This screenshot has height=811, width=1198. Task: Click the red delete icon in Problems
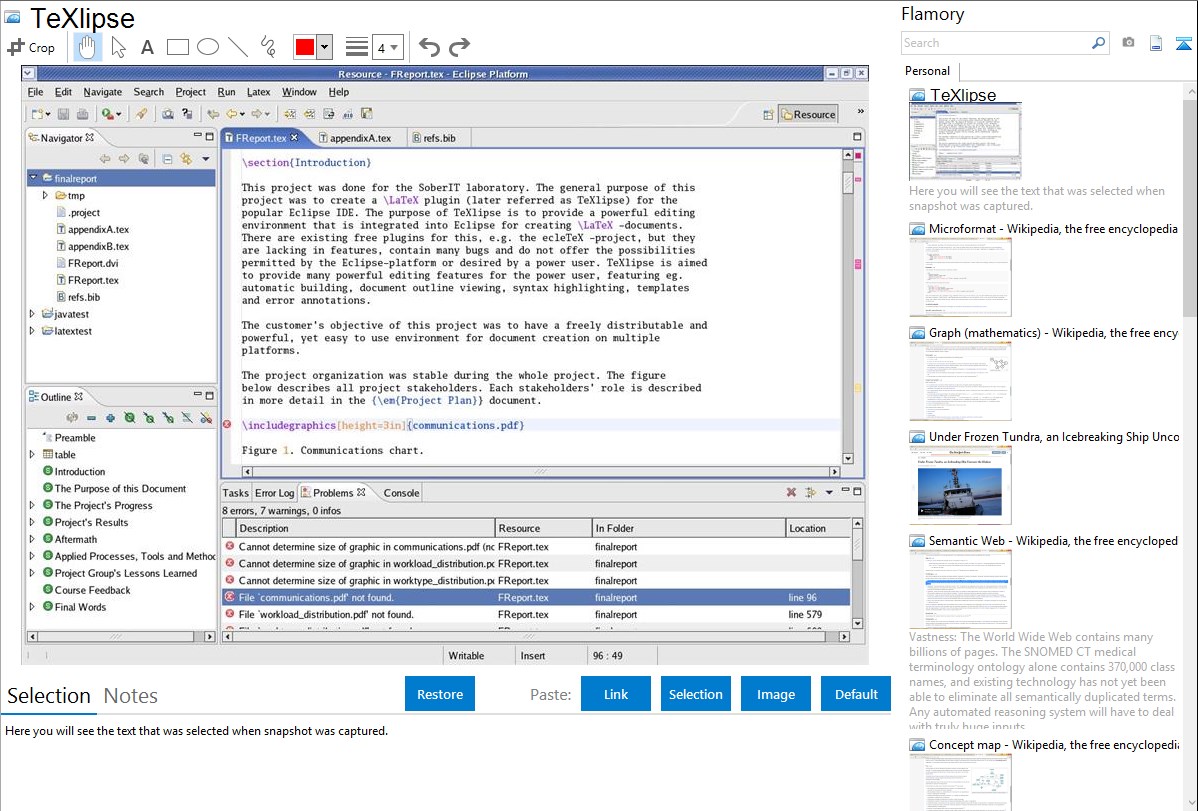tap(792, 492)
